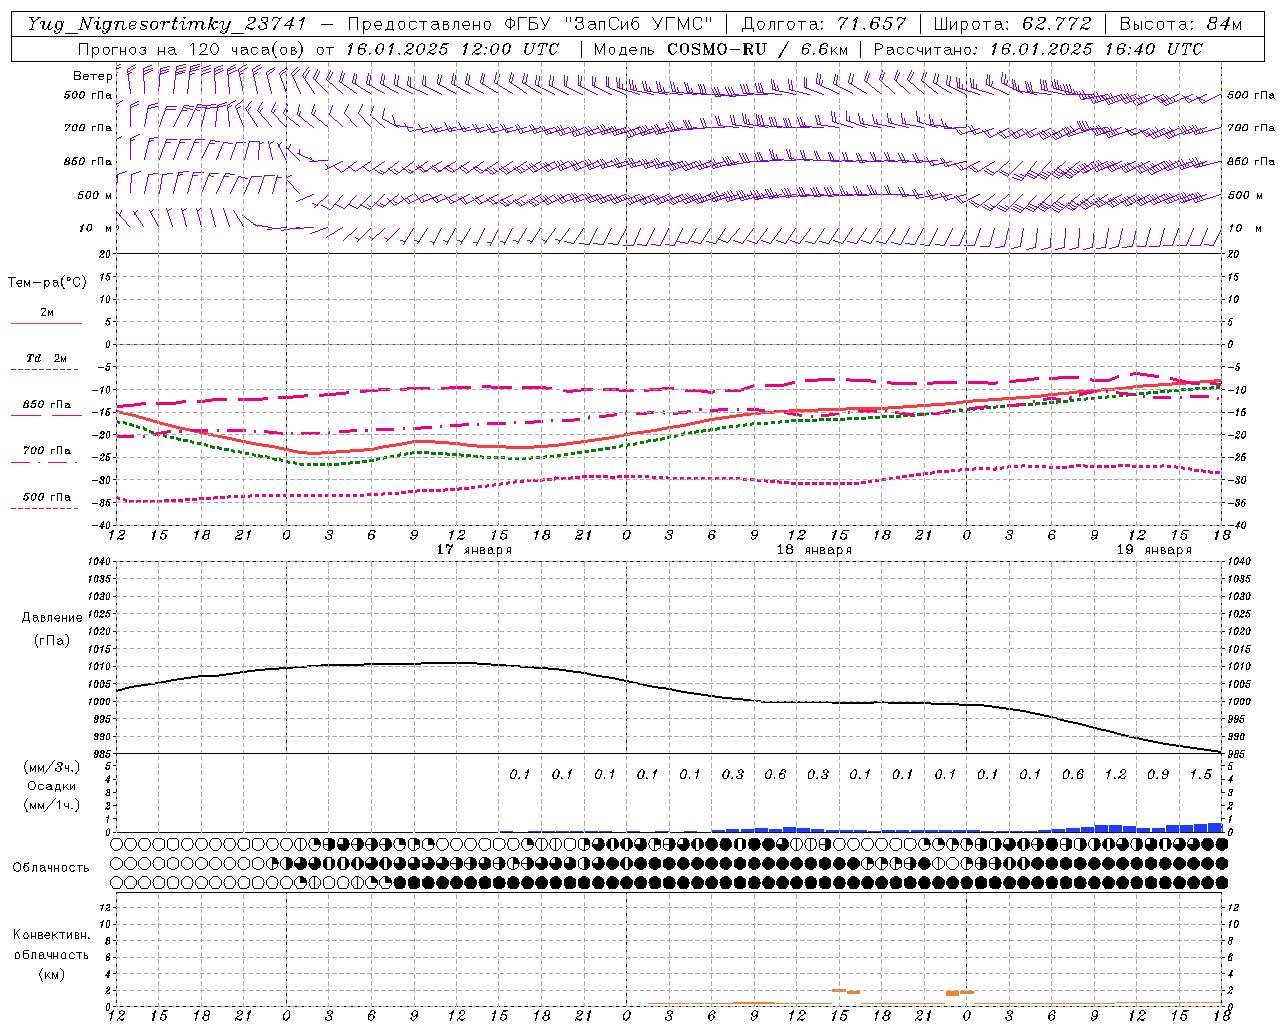Click the 17 января date label
This screenshot has width=1280, height=1024.
point(474,550)
